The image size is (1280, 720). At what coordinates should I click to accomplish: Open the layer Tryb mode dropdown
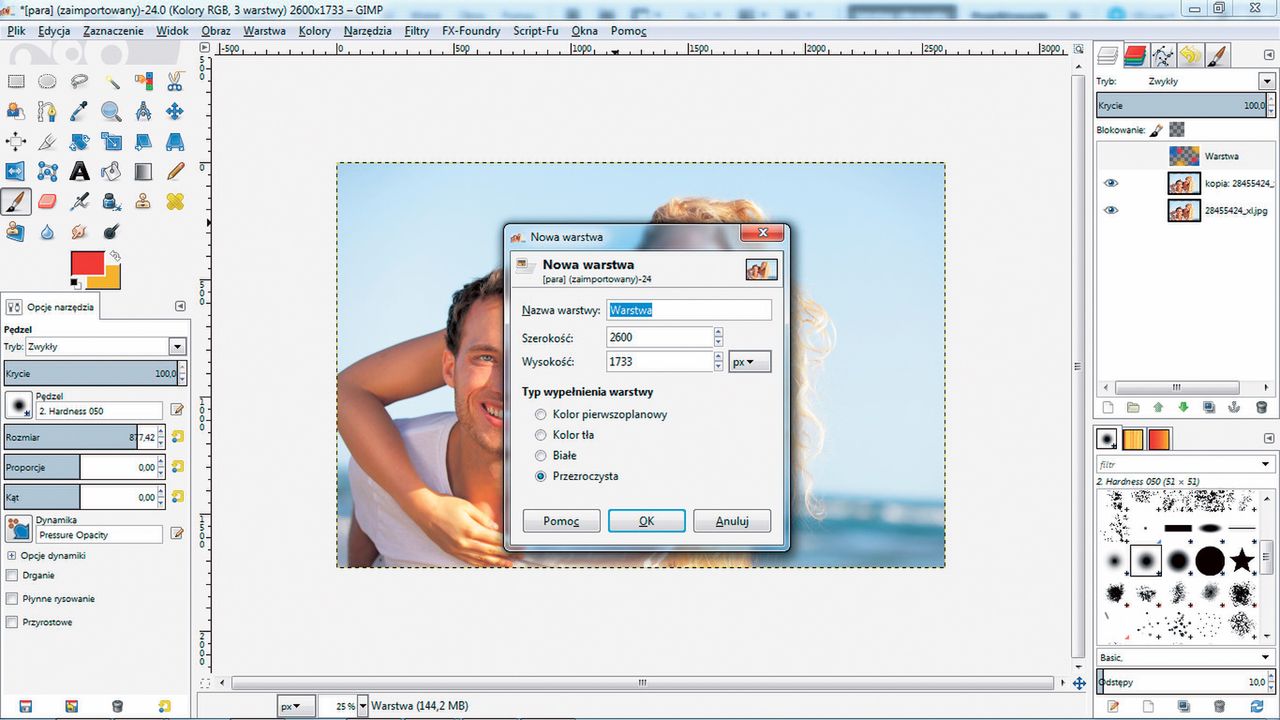pos(1266,81)
